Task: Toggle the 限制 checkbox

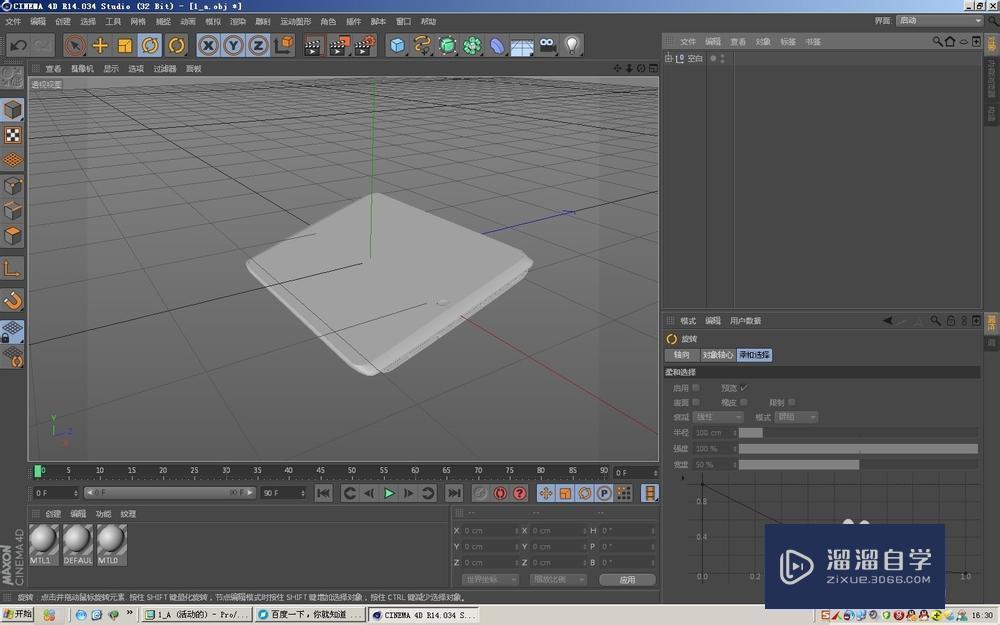Action: [791, 402]
